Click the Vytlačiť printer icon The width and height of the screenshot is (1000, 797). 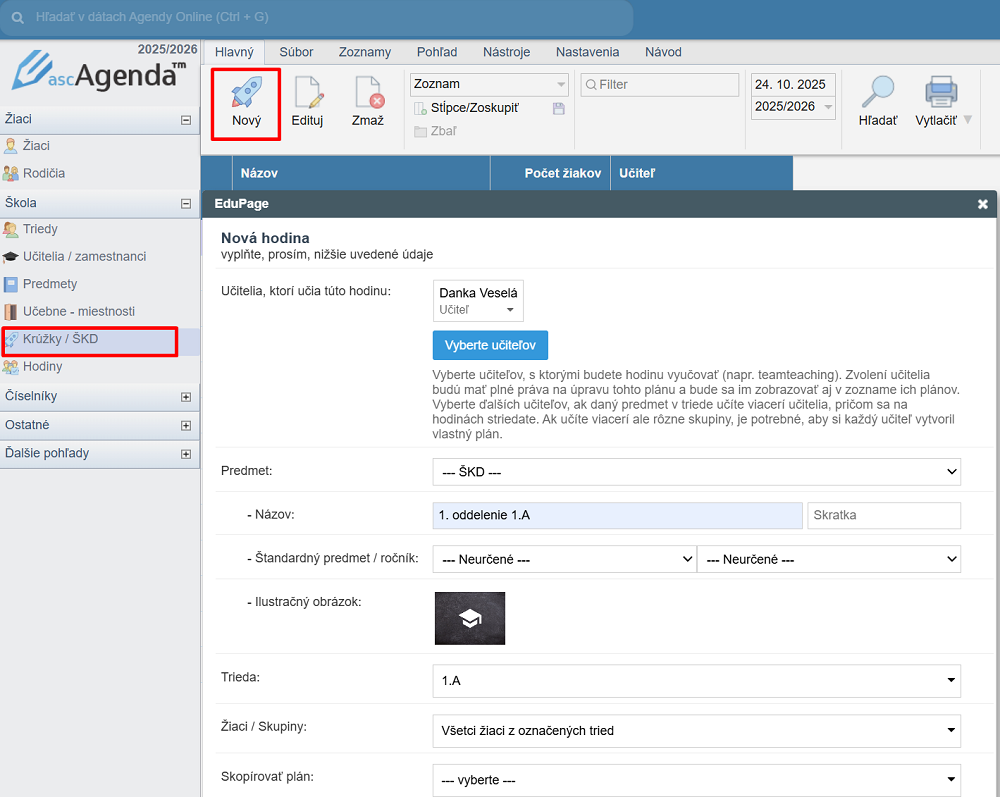point(940,92)
